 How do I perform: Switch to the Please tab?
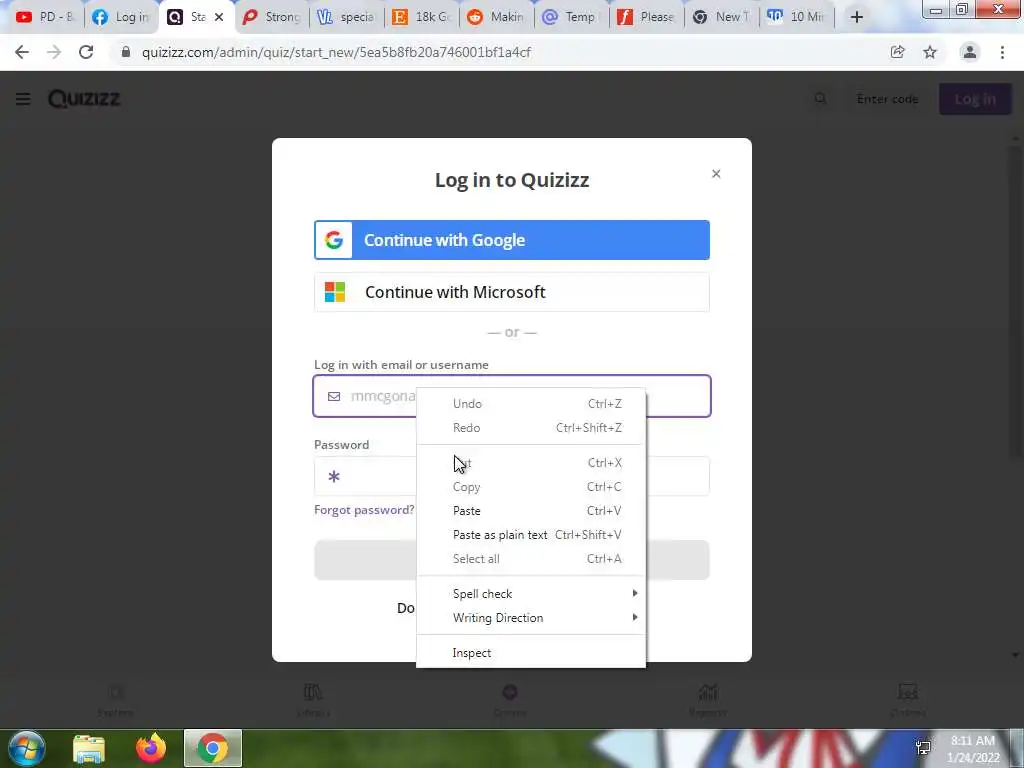tap(646, 17)
